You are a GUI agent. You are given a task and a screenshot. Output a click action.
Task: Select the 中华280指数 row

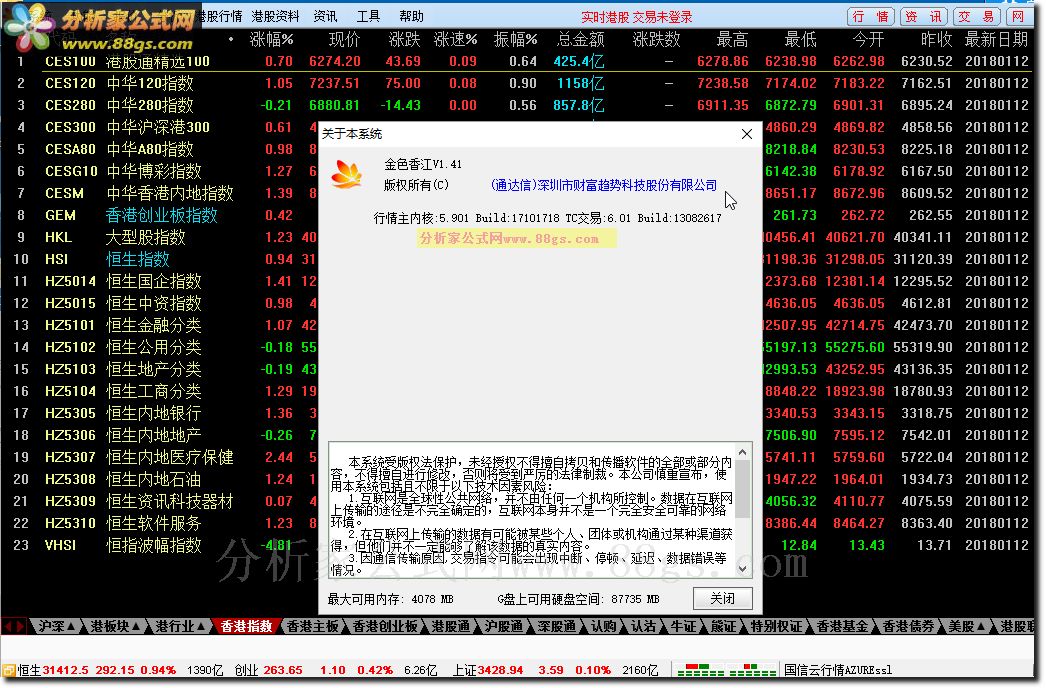(x=517, y=105)
